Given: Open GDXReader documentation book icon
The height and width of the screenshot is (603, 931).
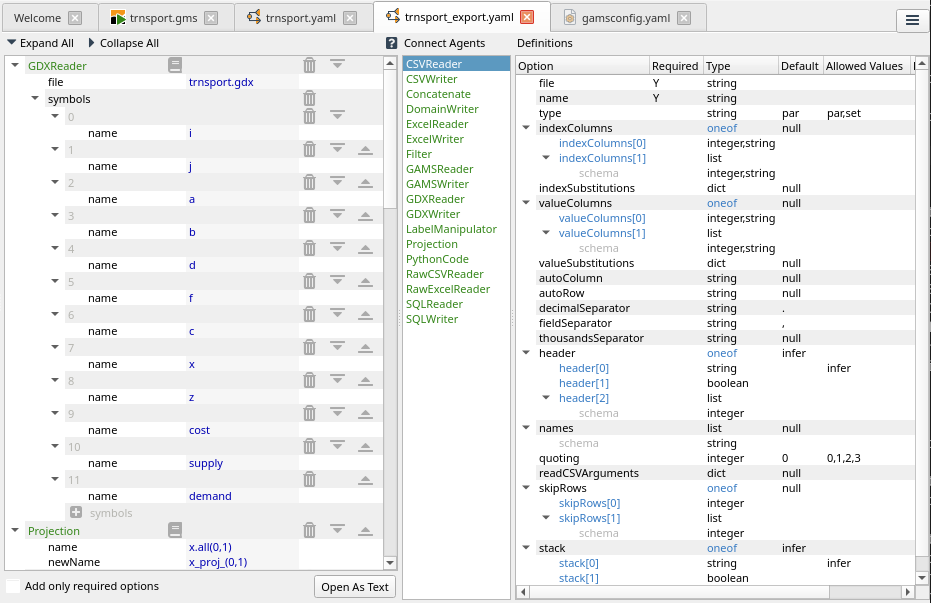Looking at the screenshot, I should click(175, 65).
